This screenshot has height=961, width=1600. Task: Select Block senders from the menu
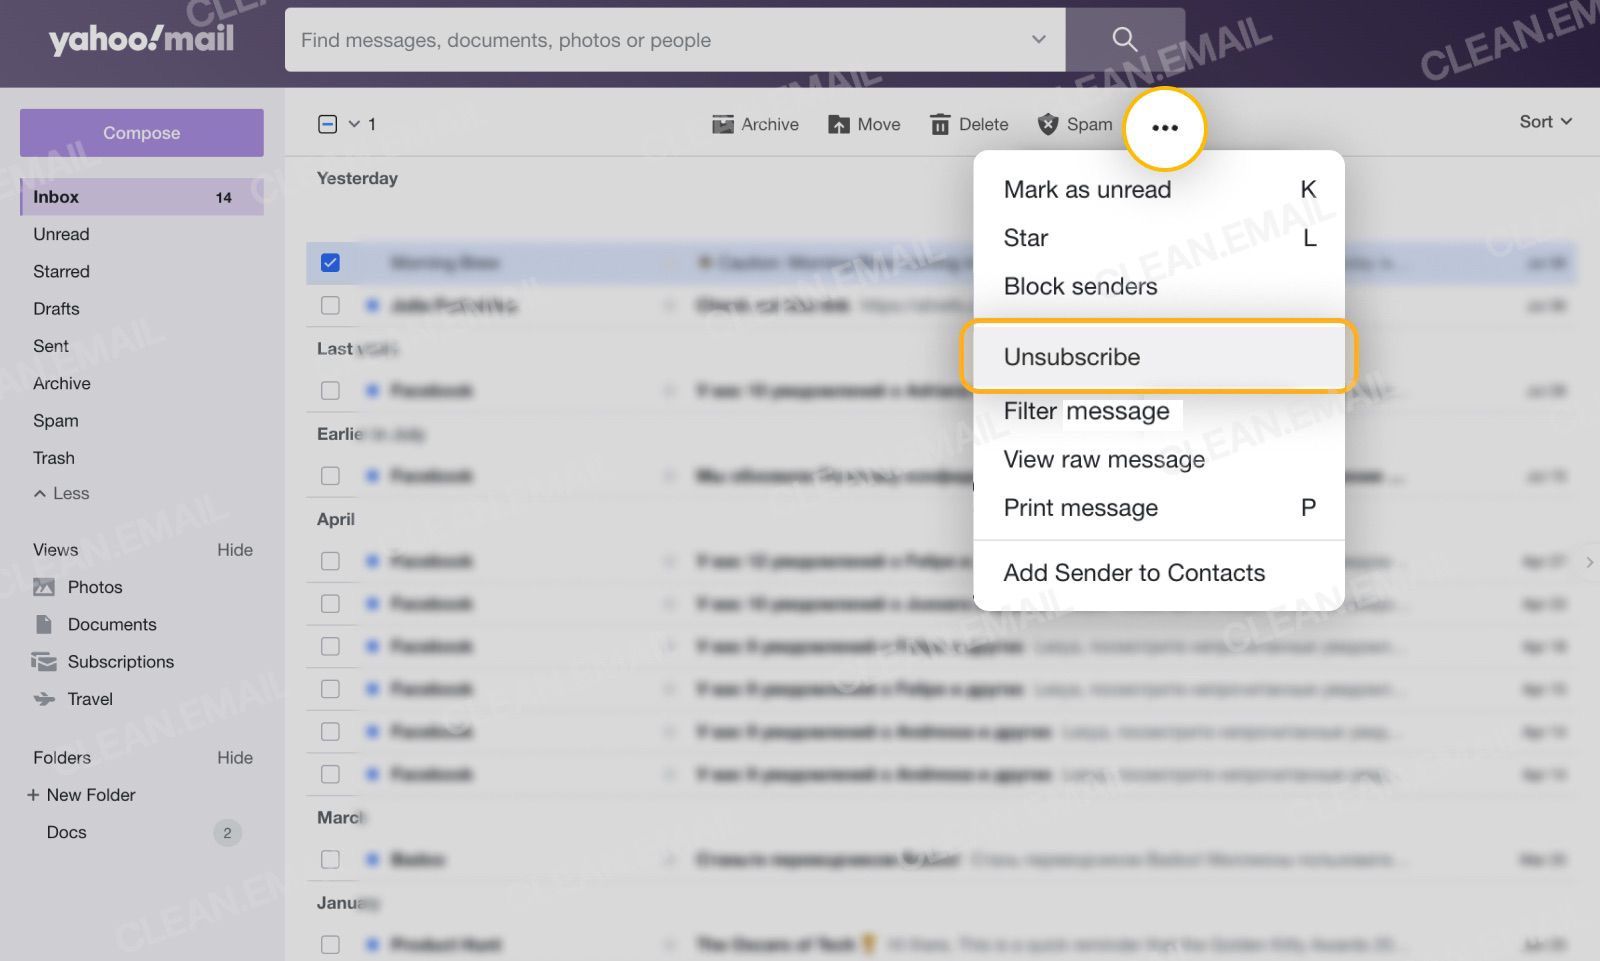[1080, 286]
